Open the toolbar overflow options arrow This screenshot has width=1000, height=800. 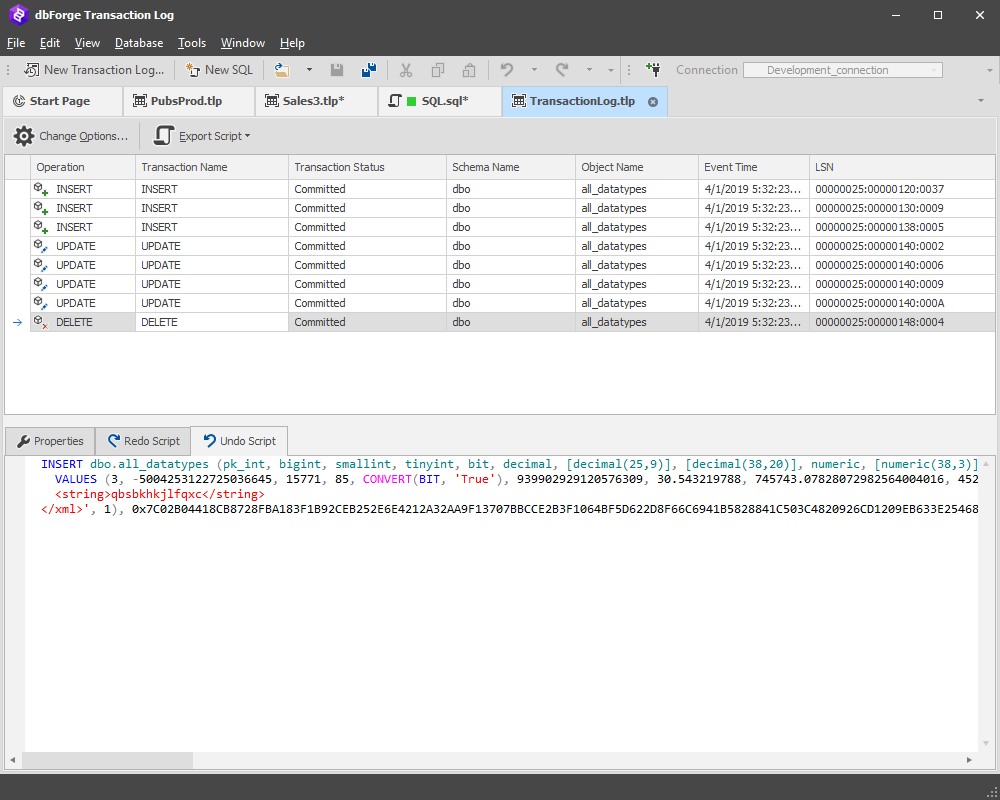(989, 70)
